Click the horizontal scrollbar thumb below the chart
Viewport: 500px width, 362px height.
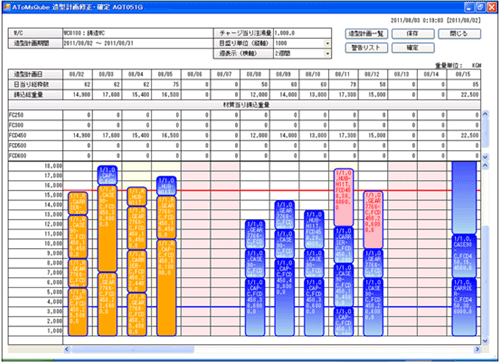pyautogui.click(x=133, y=349)
